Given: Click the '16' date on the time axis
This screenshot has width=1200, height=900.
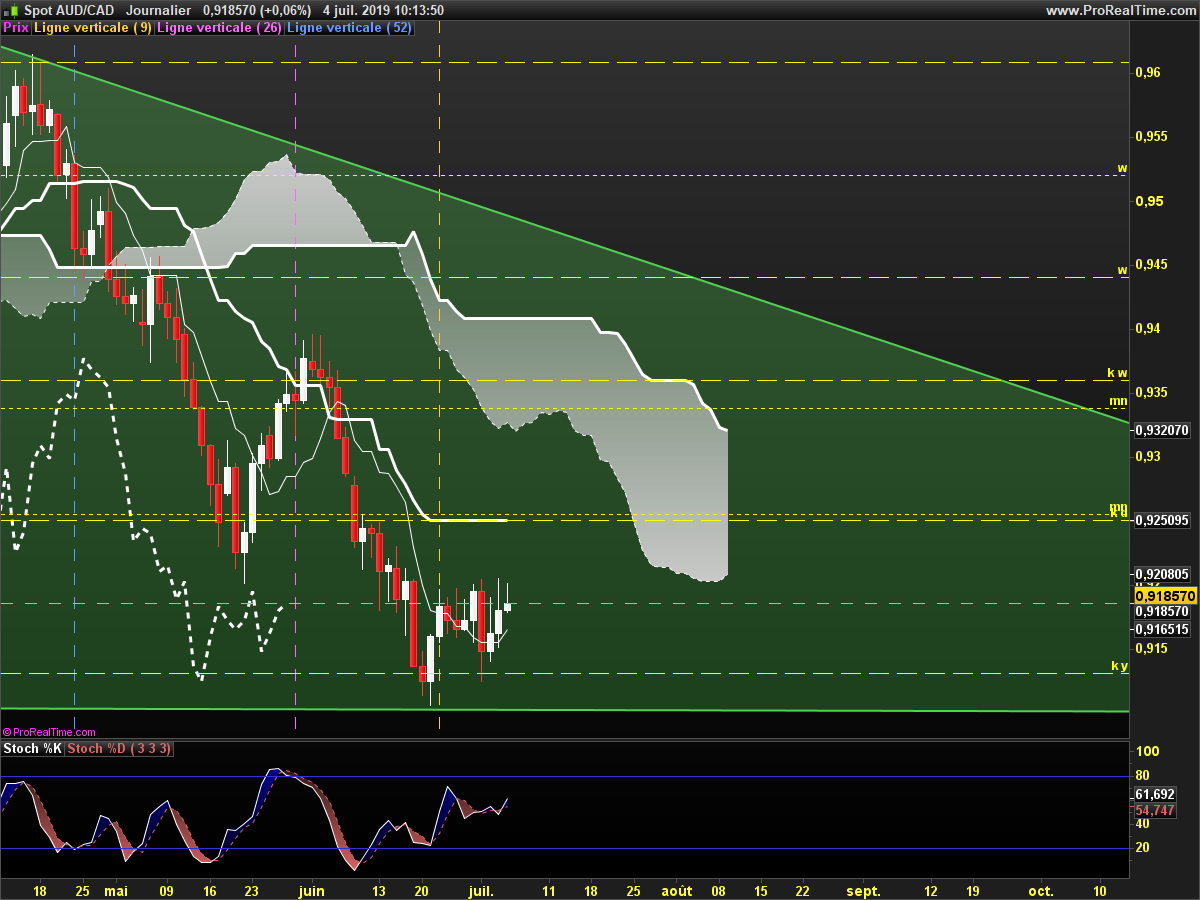Looking at the screenshot, I should pyautogui.click(x=209, y=890).
